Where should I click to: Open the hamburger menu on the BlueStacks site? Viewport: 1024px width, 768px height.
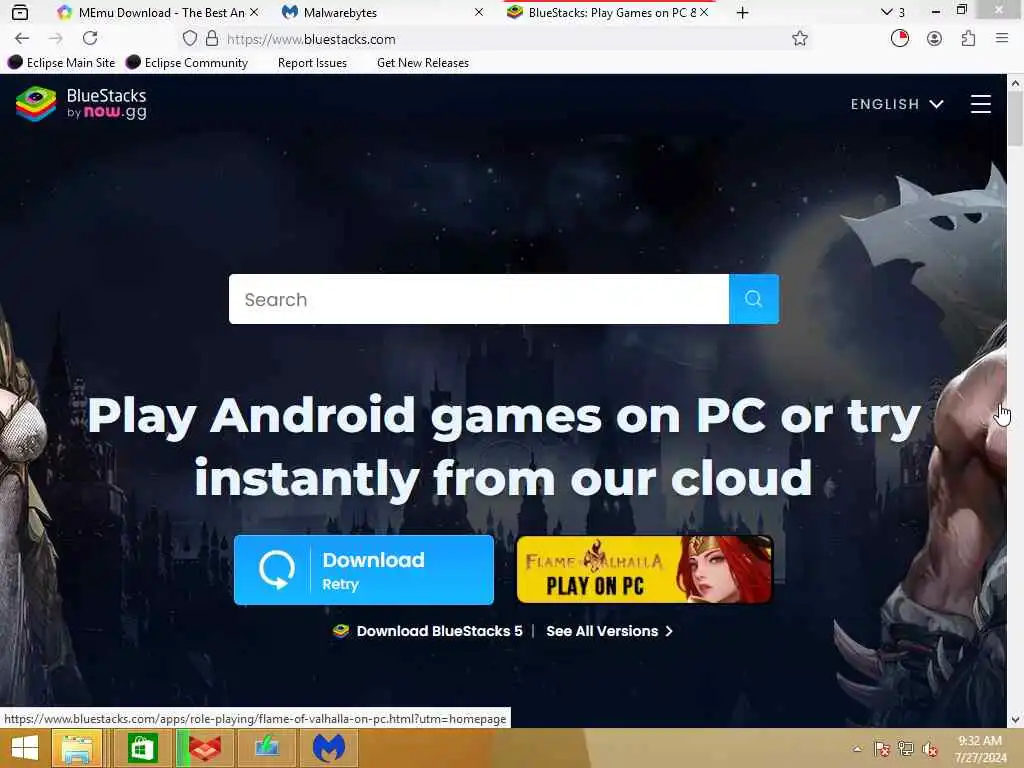(980, 104)
